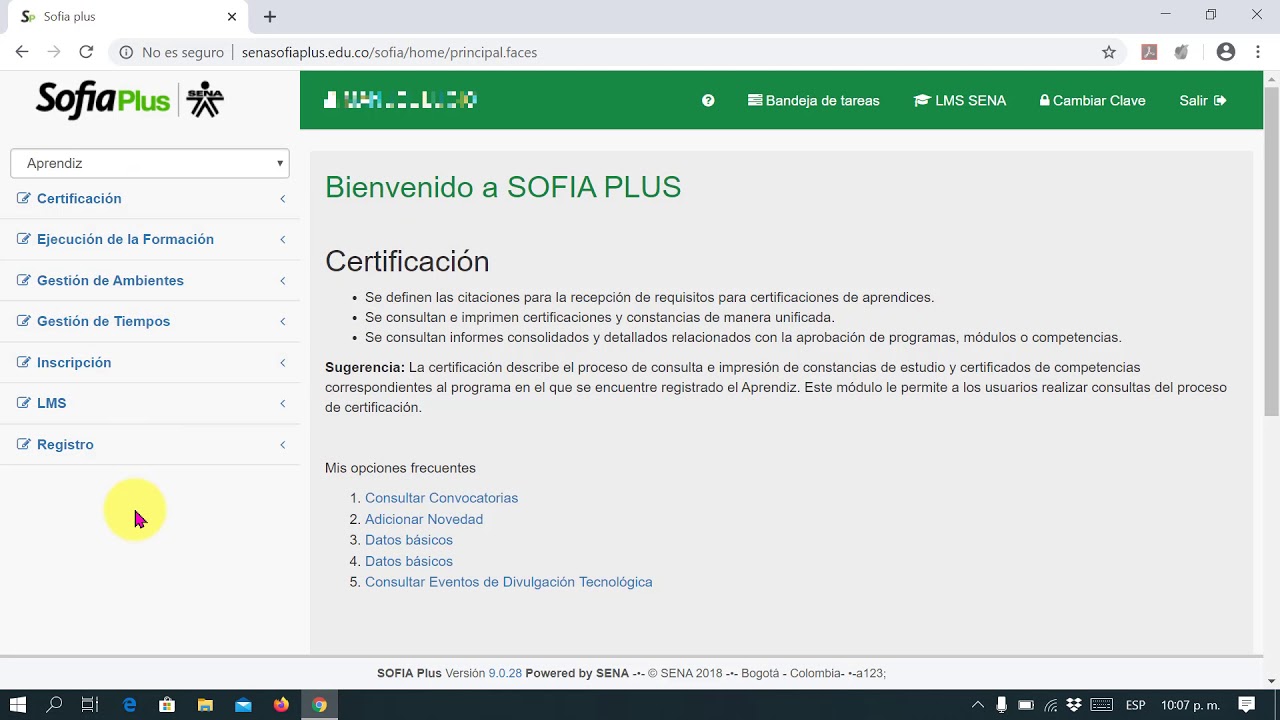The height and width of the screenshot is (720, 1280).
Task: Close the Sofia plus tab
Action: click(232, 16)
